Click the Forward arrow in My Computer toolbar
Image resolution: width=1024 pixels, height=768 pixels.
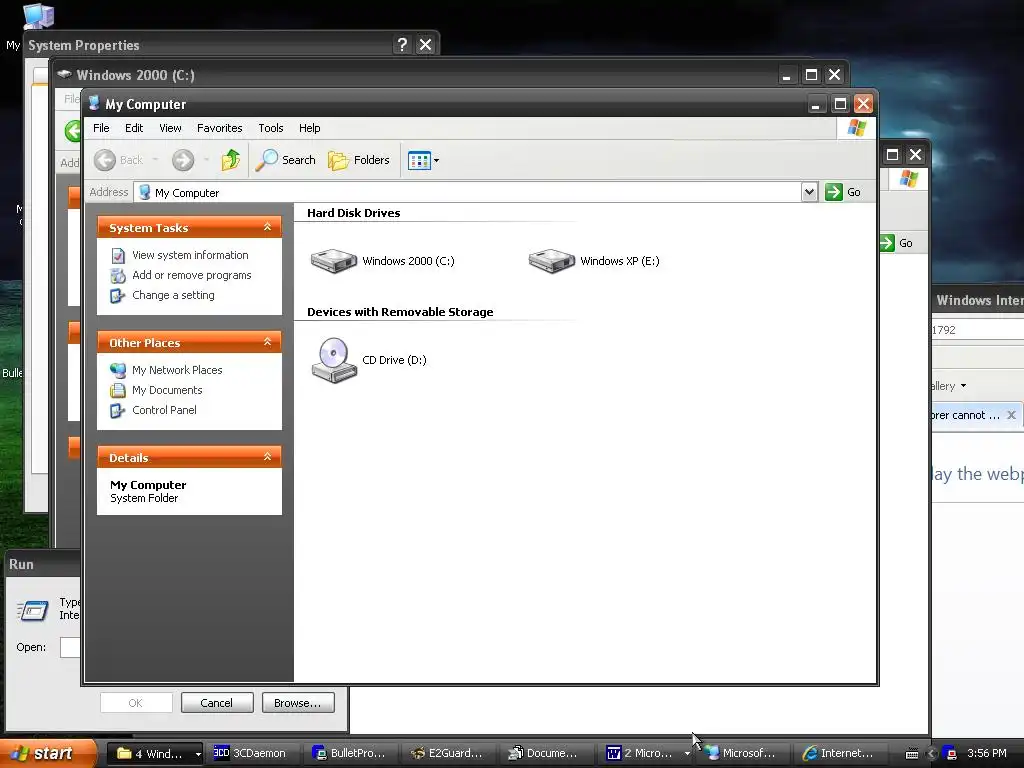[183, 160]
